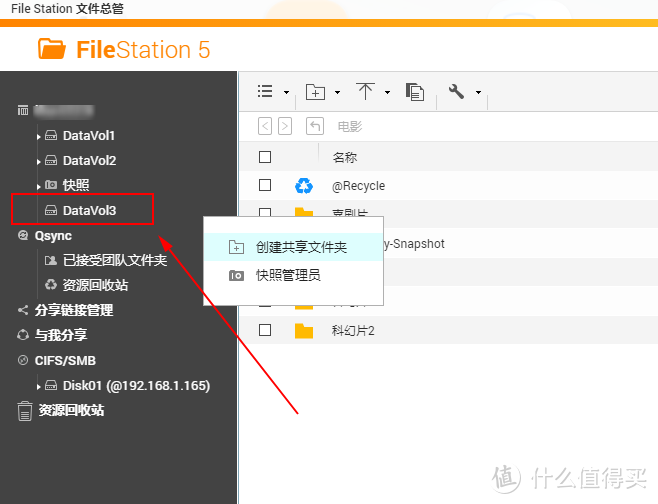Viewport: 658px width, 504px height.
Task: Click the Qsync sync icon
Action: pos(23,235)
